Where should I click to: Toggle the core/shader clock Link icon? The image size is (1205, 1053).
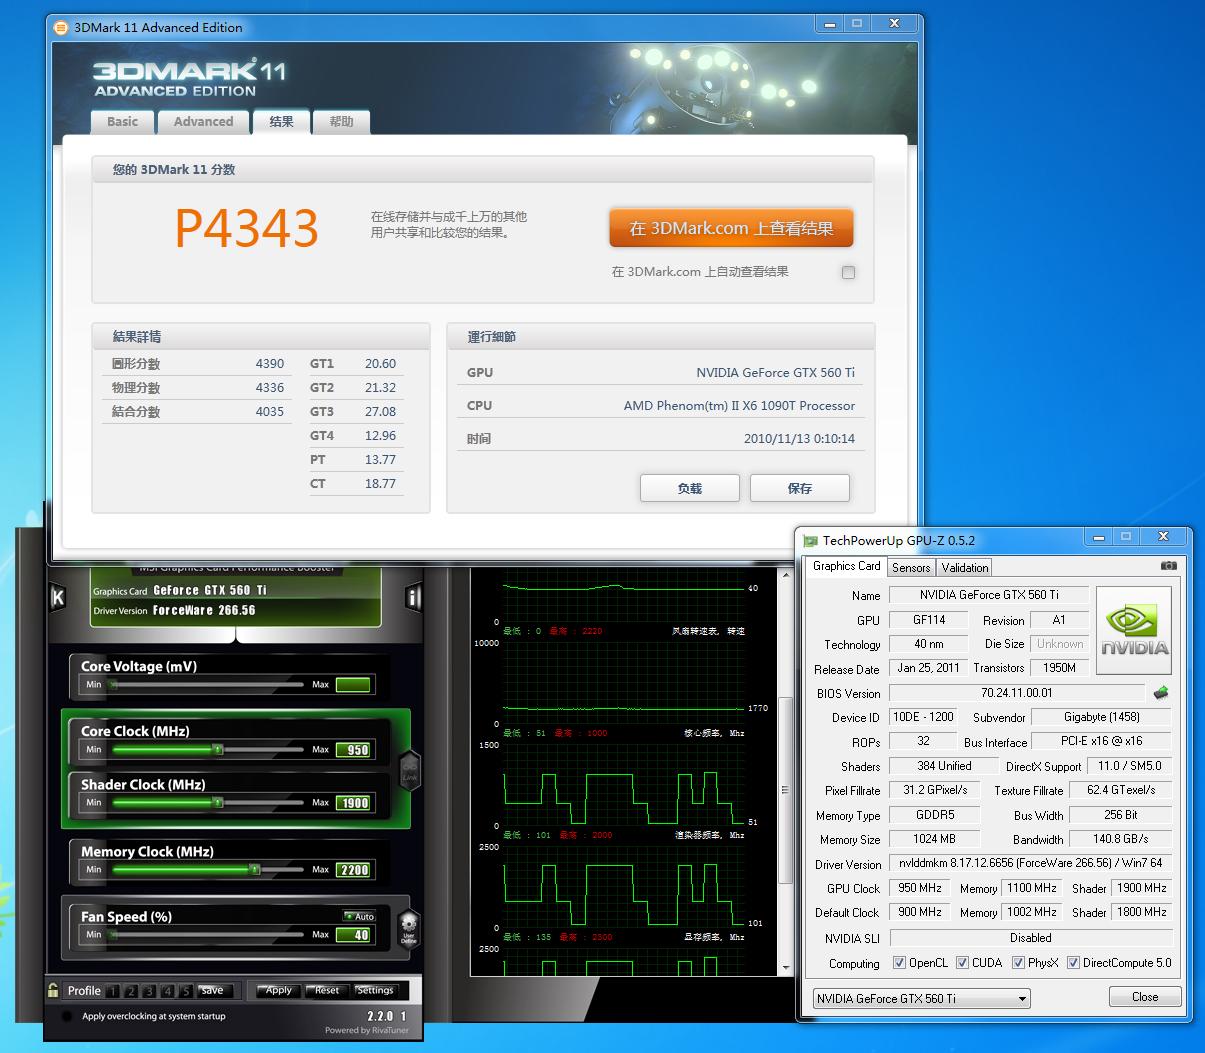409,770
